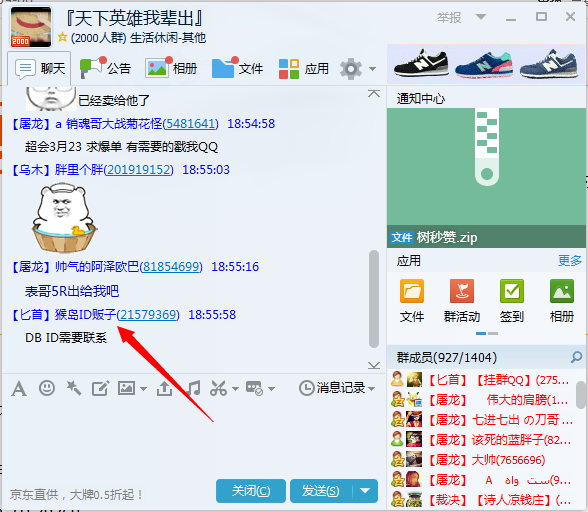Viewport: 588px width, 512px height.
Task: Select member 该死的蓝胖子
Action: click(x=482, y=440)
